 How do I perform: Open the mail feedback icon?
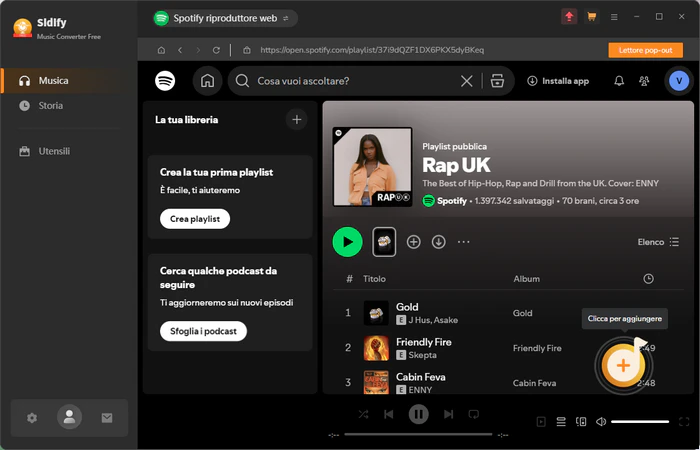pos(107,418)
